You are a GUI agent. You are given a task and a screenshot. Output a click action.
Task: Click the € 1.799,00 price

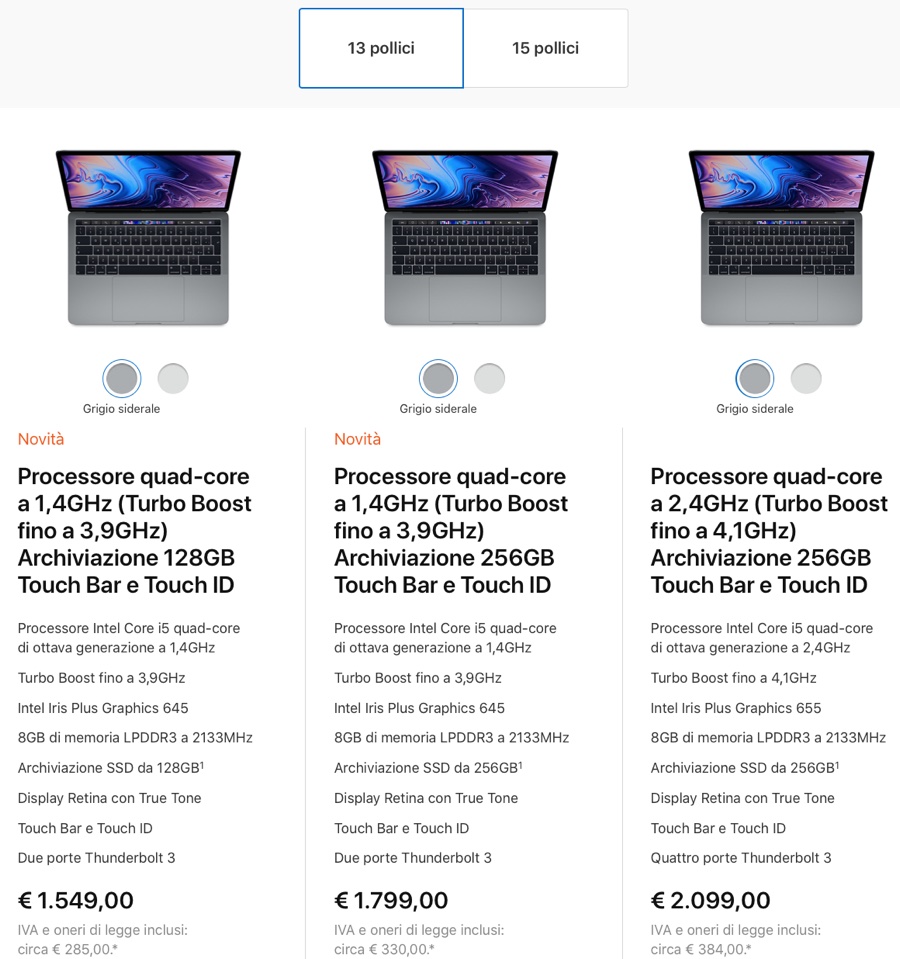click(x=391, y=900)
